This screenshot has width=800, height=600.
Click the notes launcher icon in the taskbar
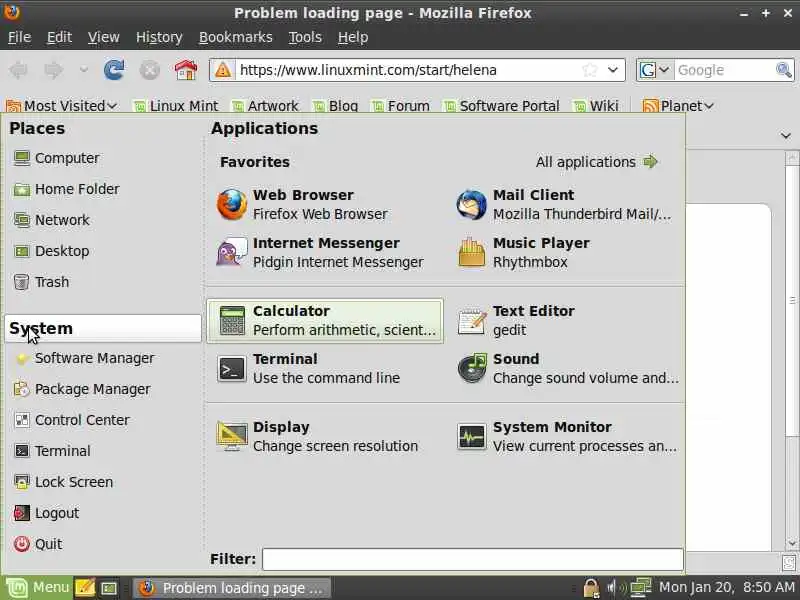85,588
